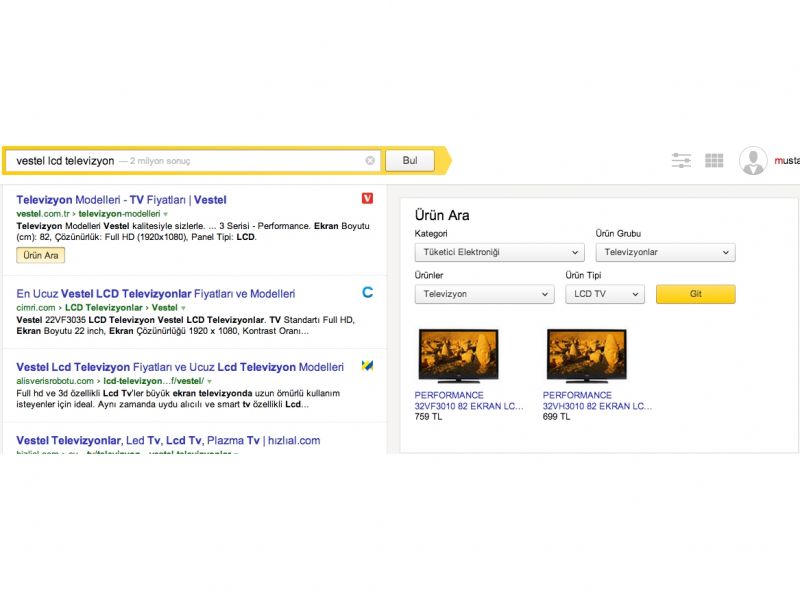The width and height of the screenshot is (800, 600).
Task: Open search settings sliders icon
Action: pyautogui.click(x=681, y=161)
